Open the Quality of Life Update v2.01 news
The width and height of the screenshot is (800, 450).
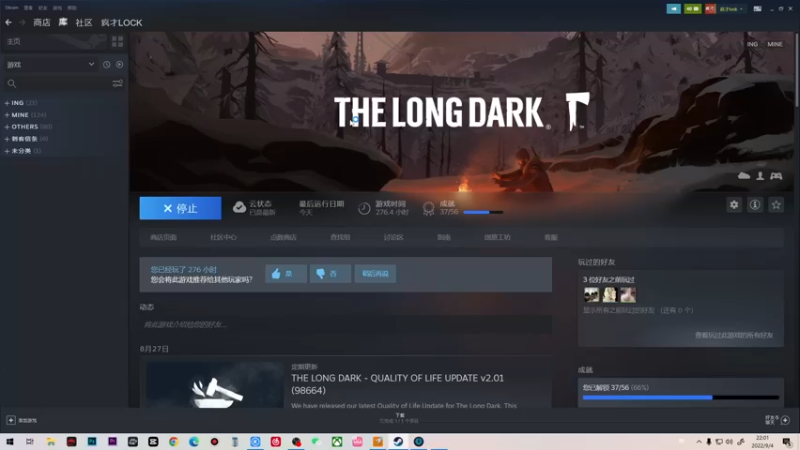[397, 384]
